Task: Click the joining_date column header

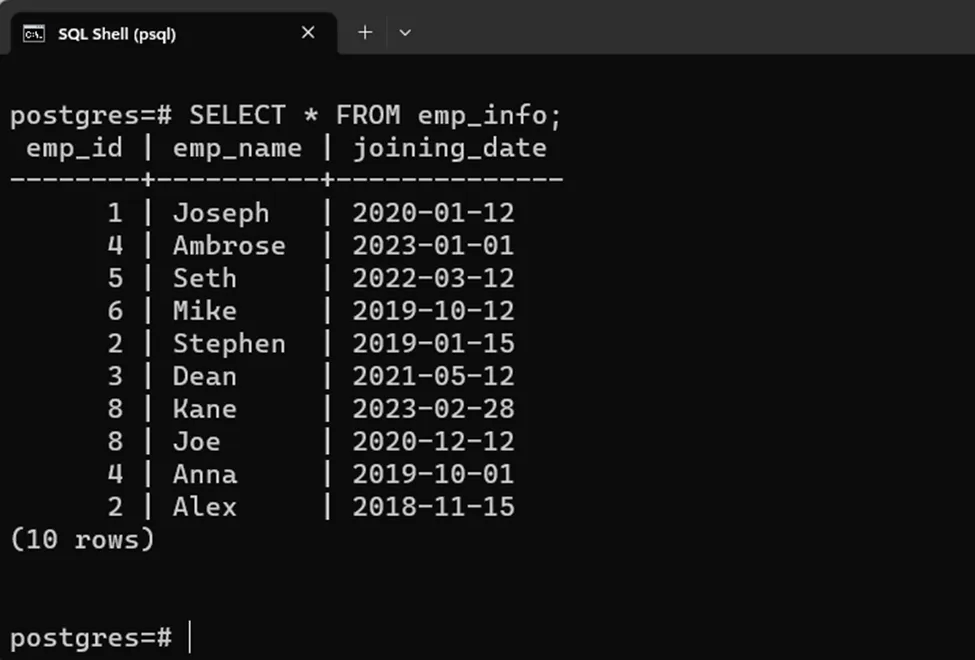Action: click(x=449, y=149)
